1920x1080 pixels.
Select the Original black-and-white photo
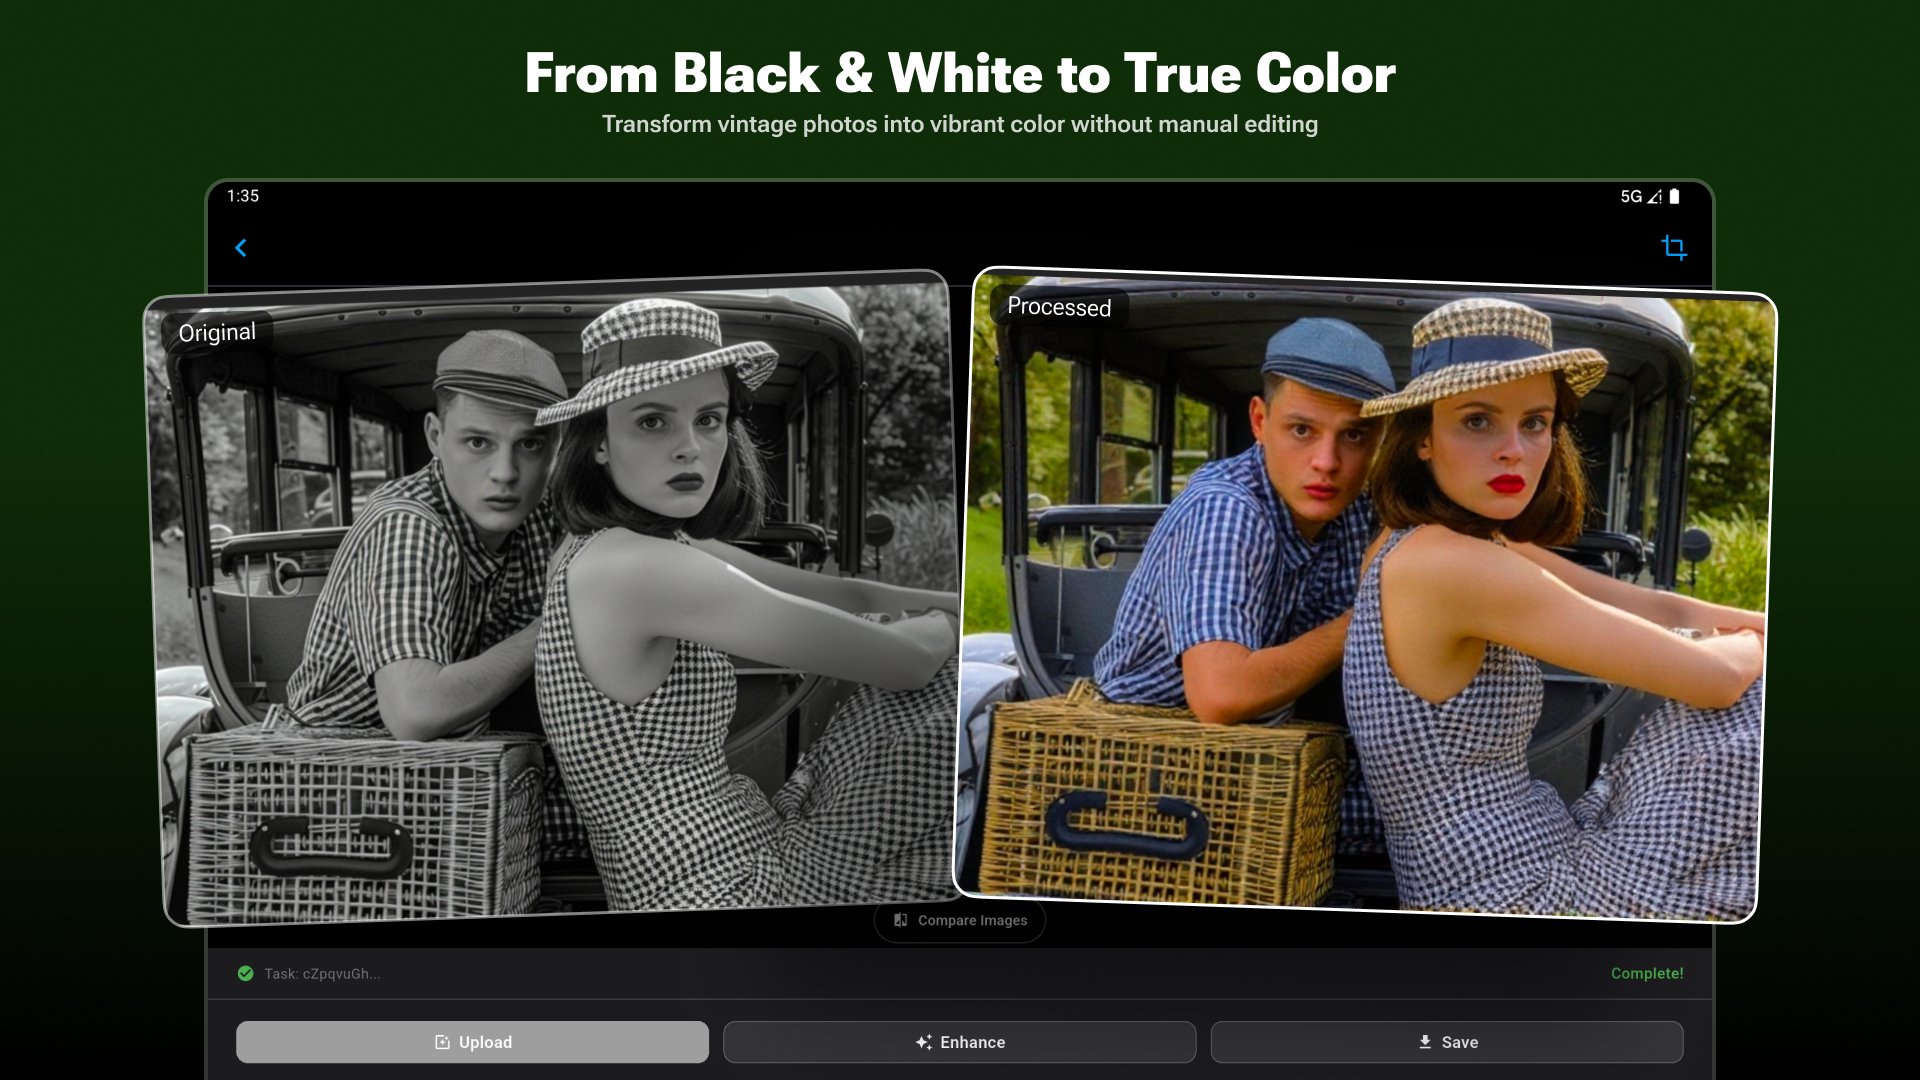tap(555, 600)
